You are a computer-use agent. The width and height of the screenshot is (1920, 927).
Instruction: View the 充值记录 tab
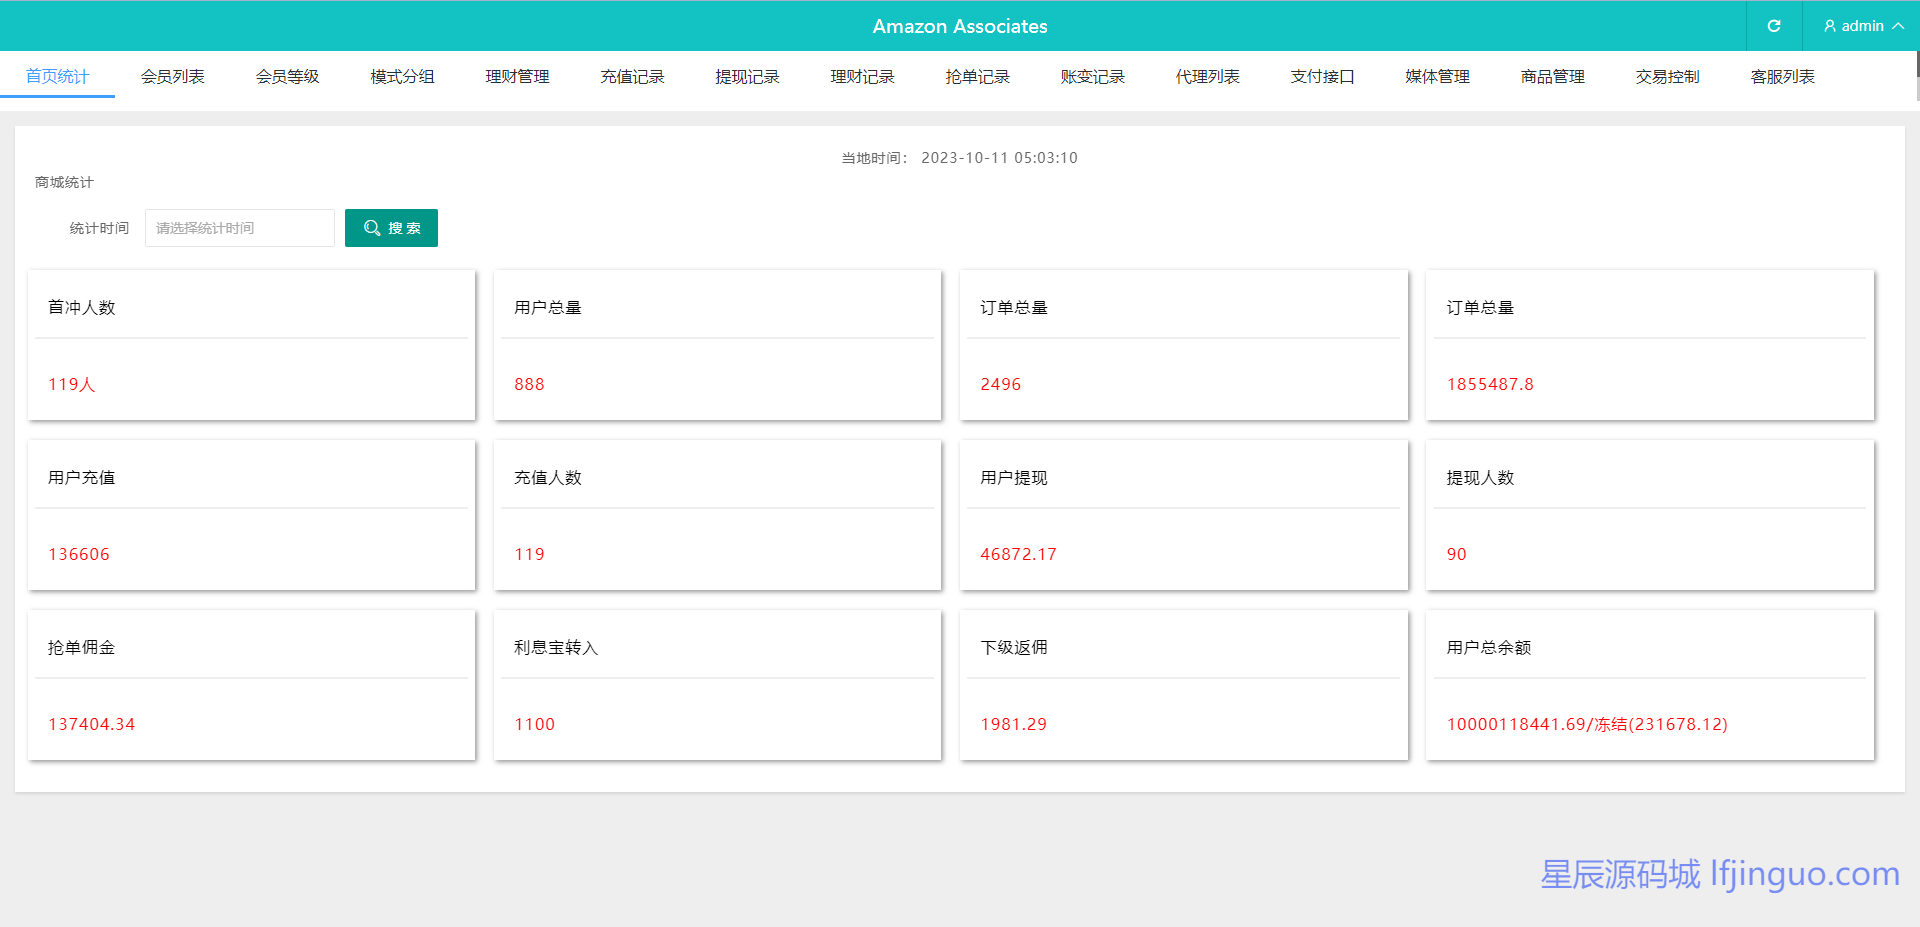632,77
